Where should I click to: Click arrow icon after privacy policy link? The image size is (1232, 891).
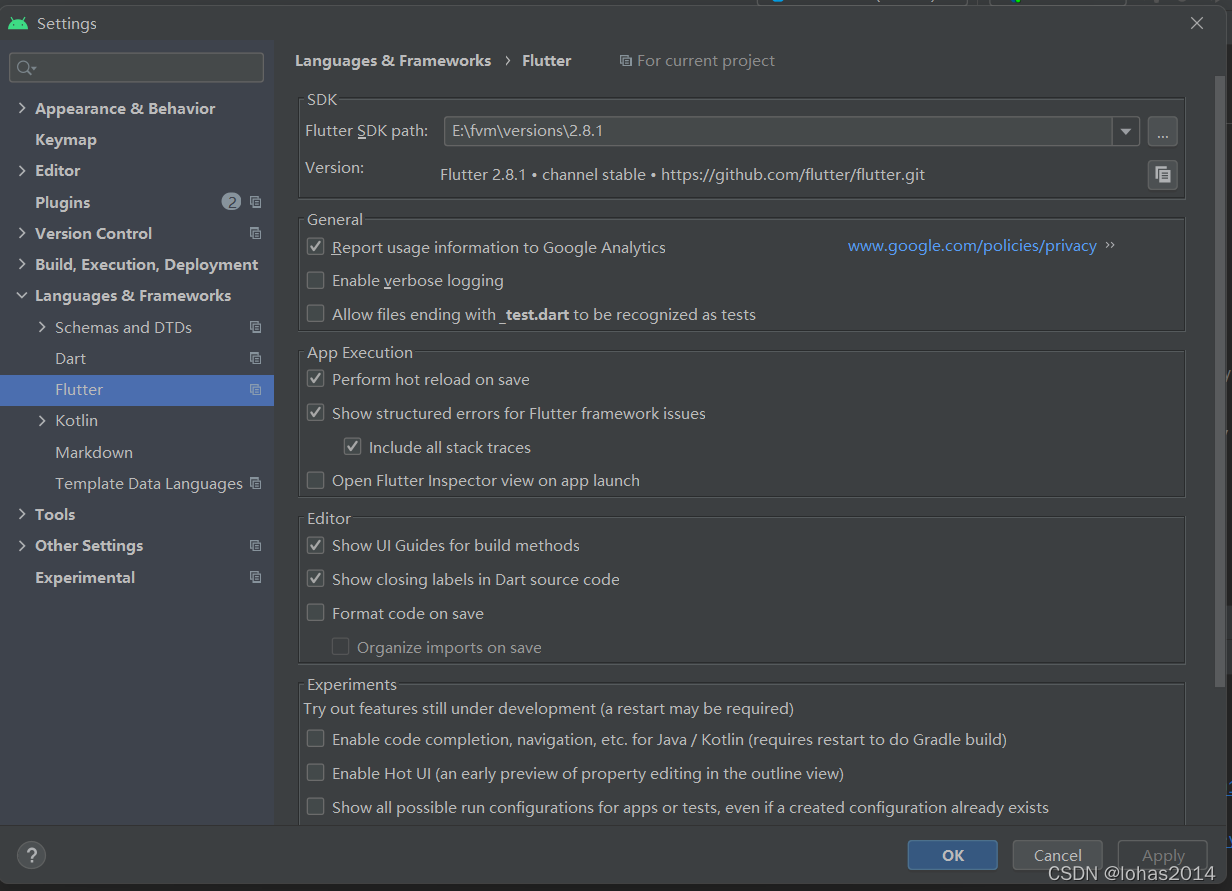(1110, 245)
